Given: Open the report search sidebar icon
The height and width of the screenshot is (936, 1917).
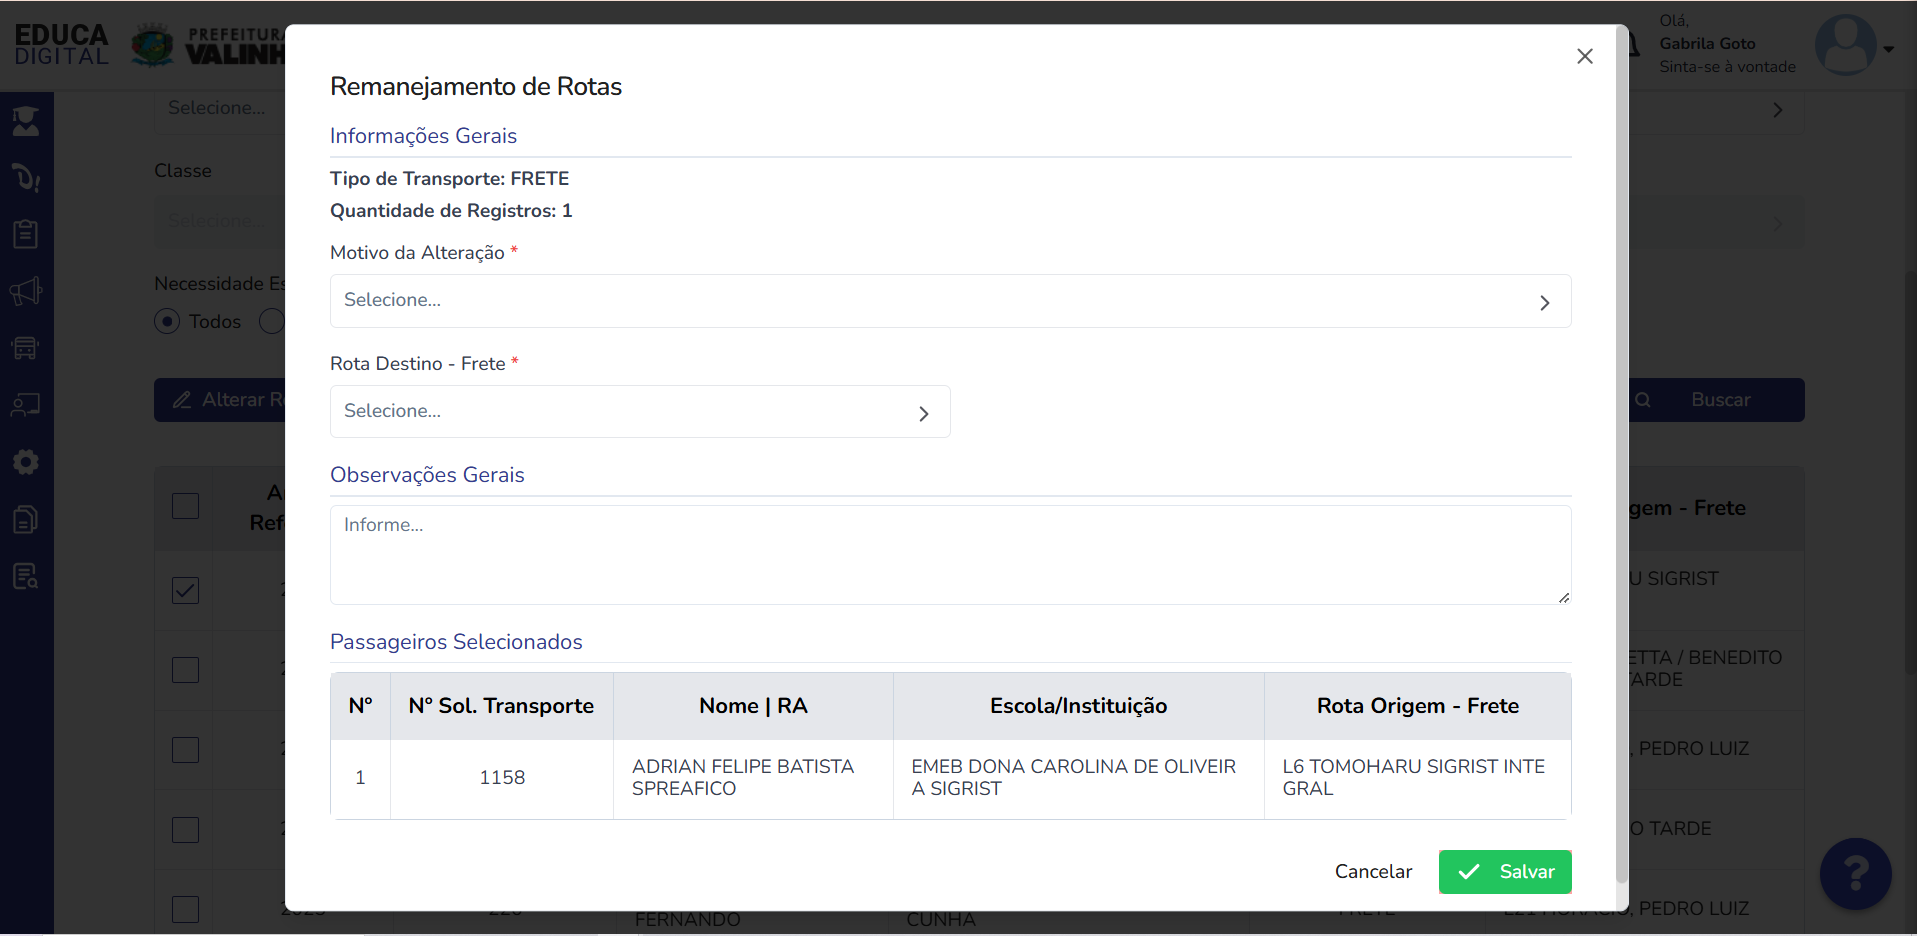Looking at the screenshot, I should click(26, 576).
